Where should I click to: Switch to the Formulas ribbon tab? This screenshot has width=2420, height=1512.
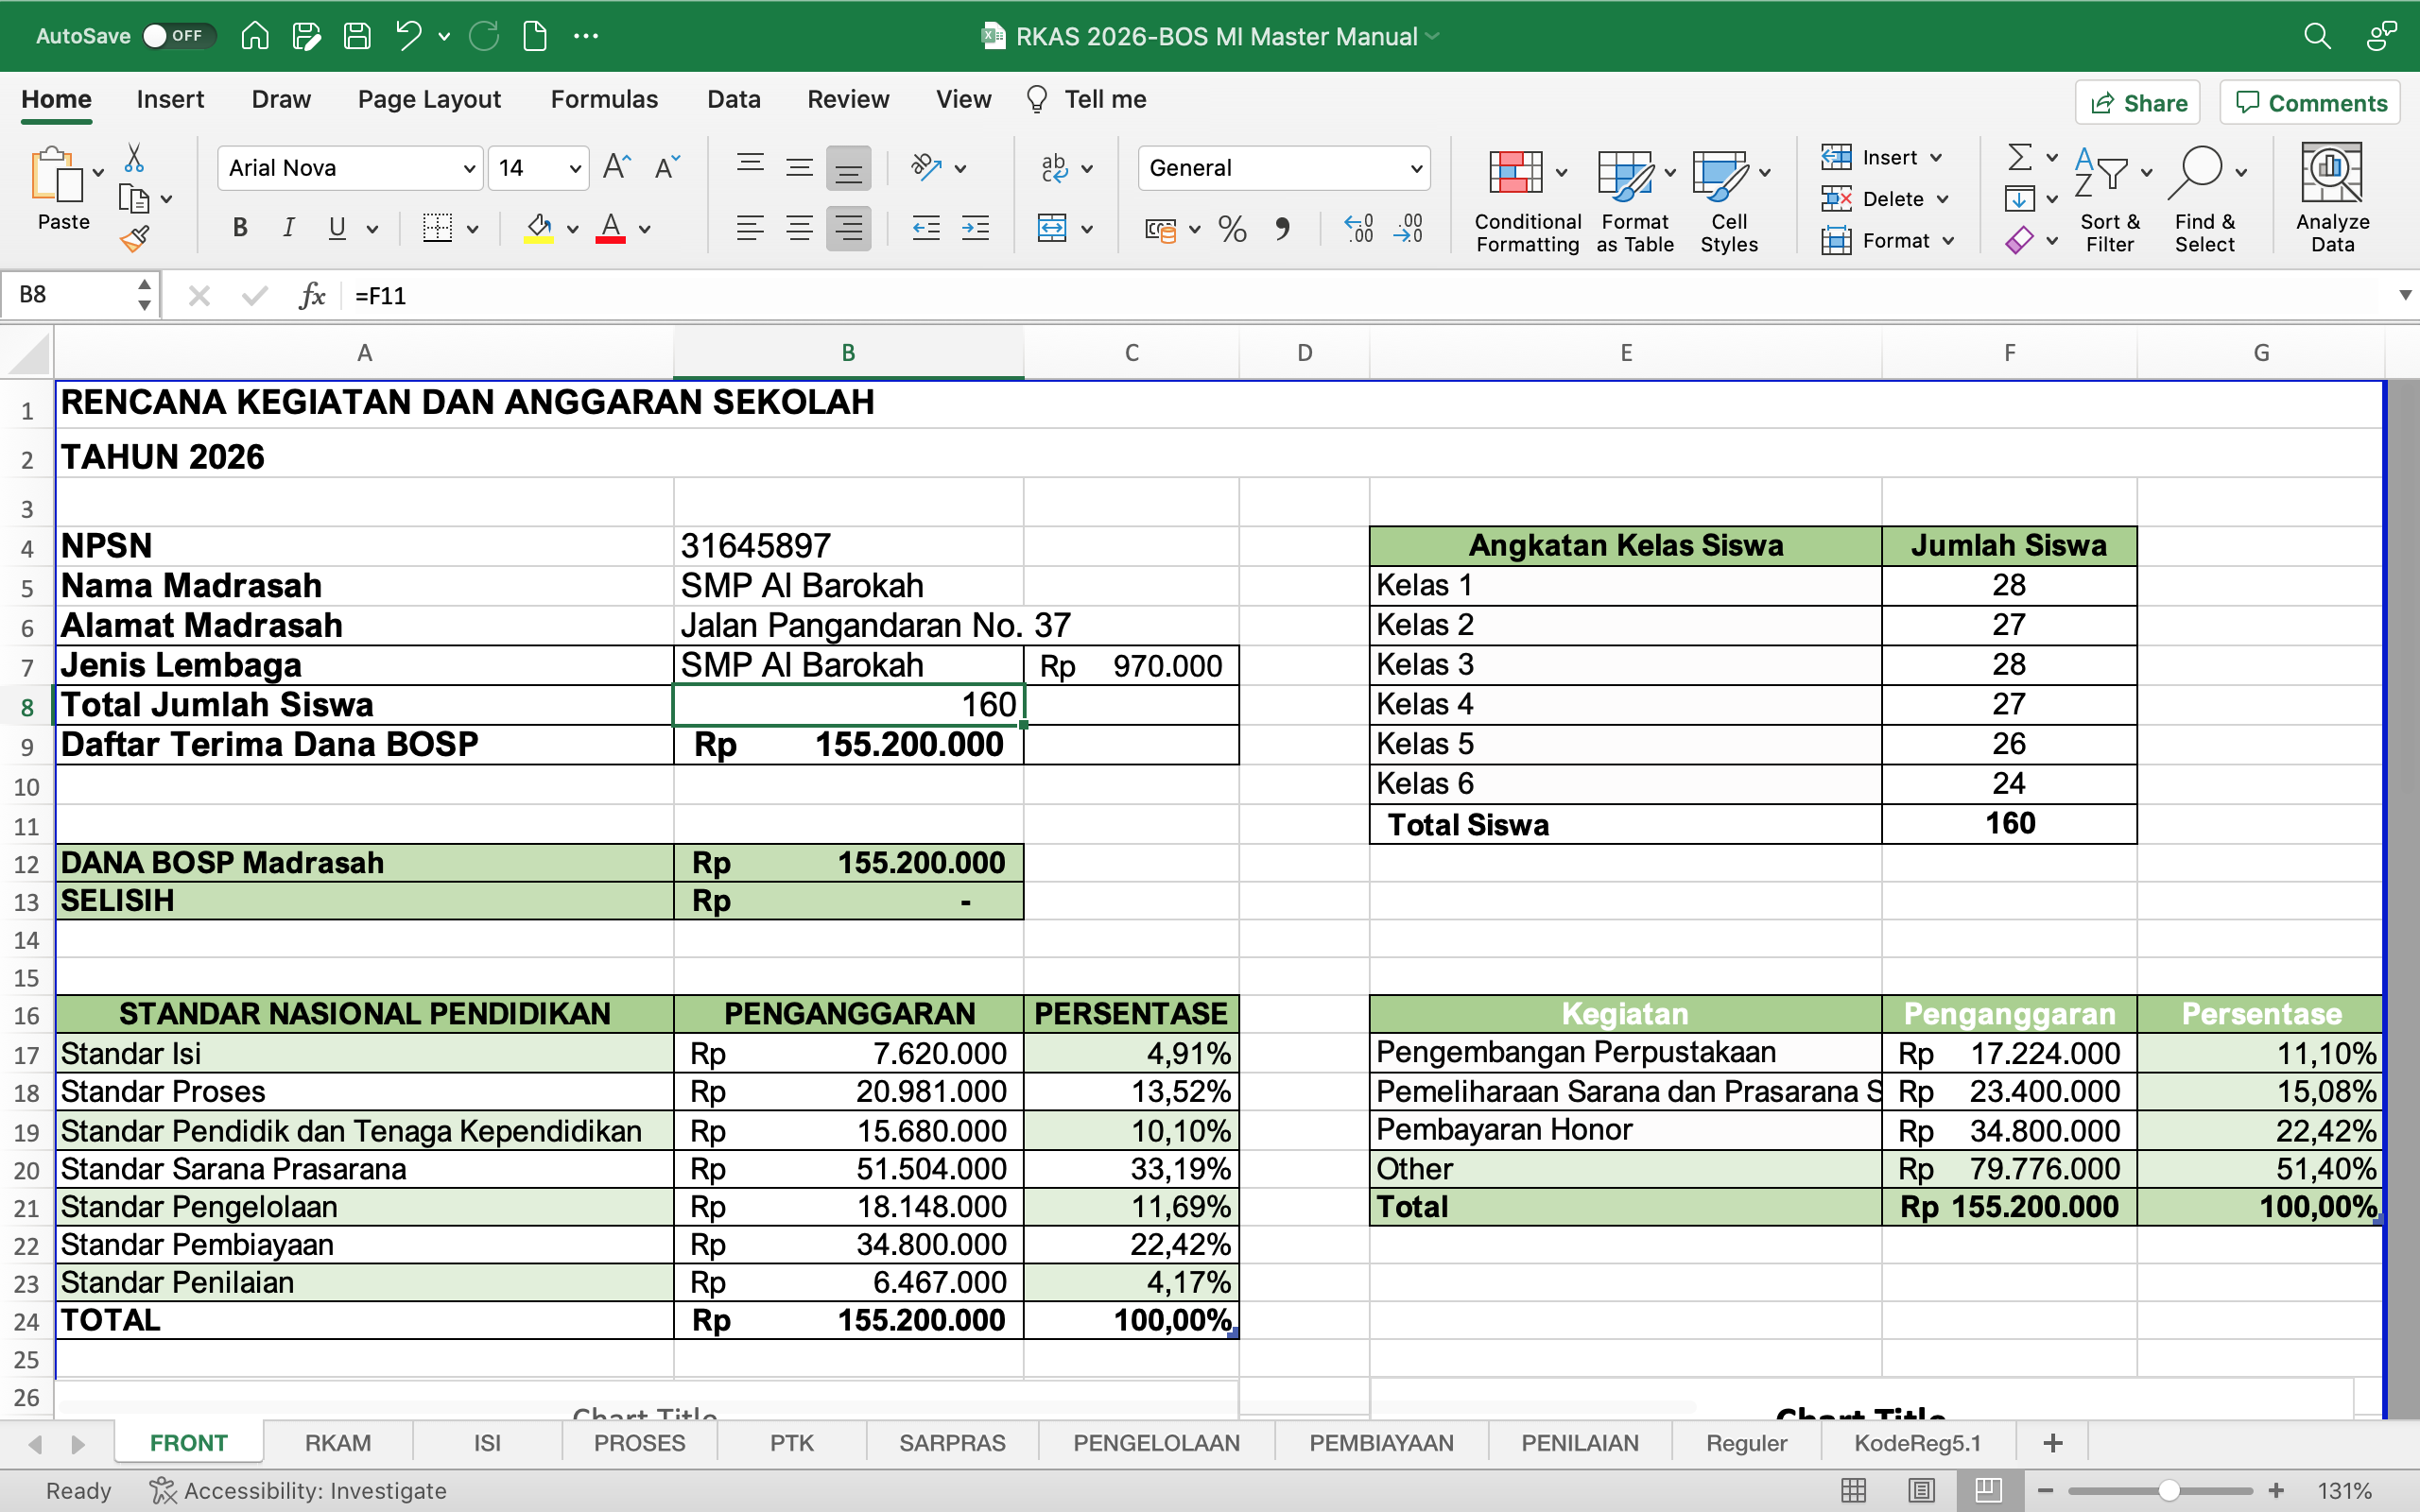(604, 99)
